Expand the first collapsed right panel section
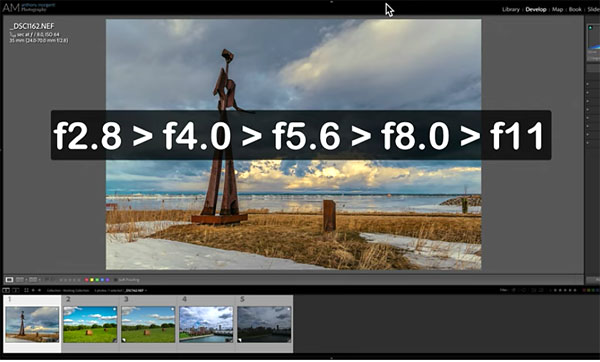The image size is (600, 362). (588, 84)
